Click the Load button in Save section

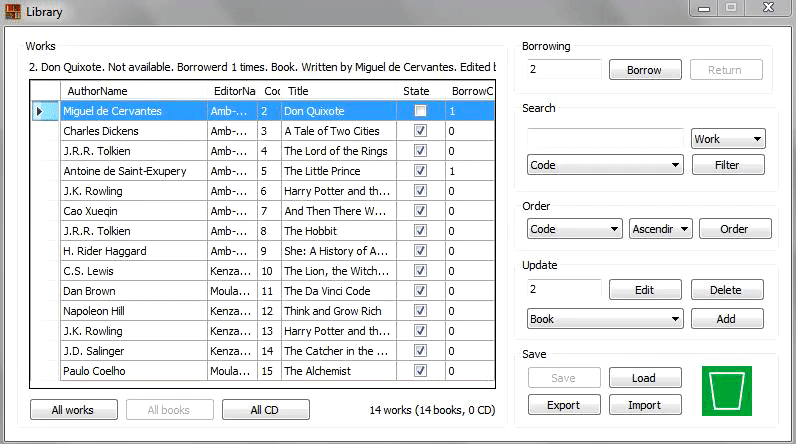pos(644,379)
